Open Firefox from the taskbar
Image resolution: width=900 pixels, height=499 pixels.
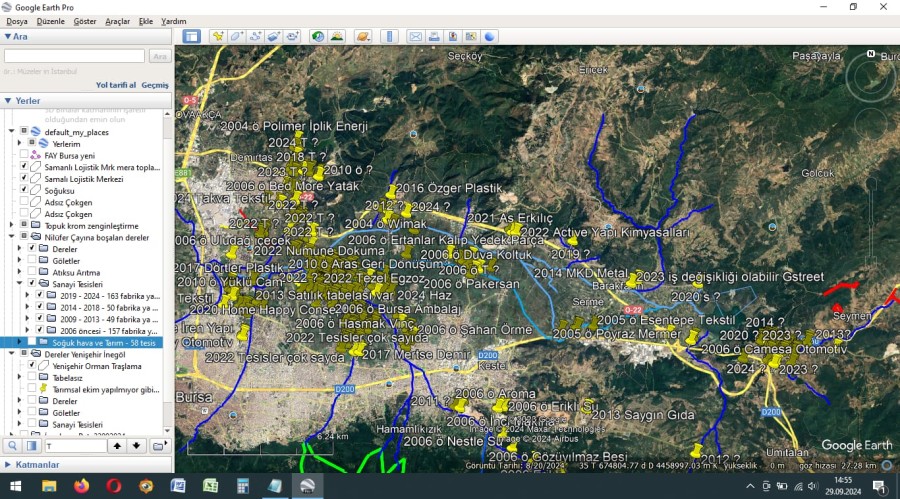(82, 486)
